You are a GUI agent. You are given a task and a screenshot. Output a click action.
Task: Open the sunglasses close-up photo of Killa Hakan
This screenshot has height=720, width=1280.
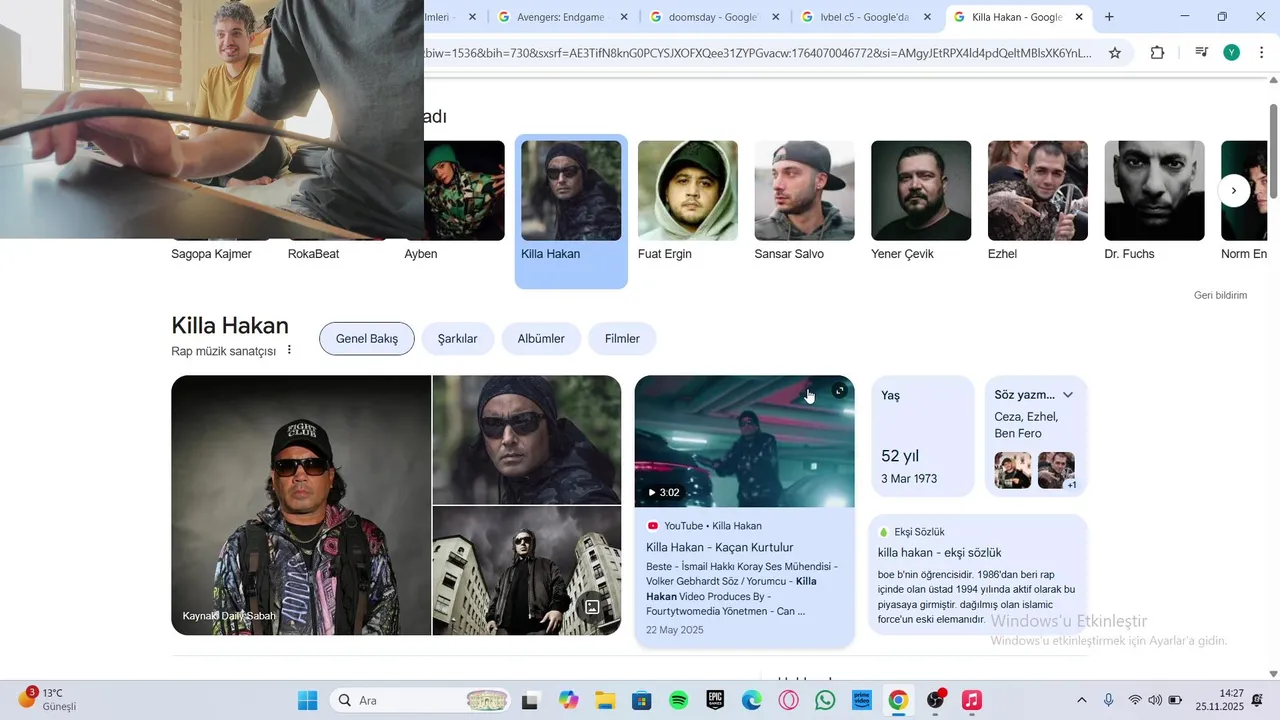point(527,440)
